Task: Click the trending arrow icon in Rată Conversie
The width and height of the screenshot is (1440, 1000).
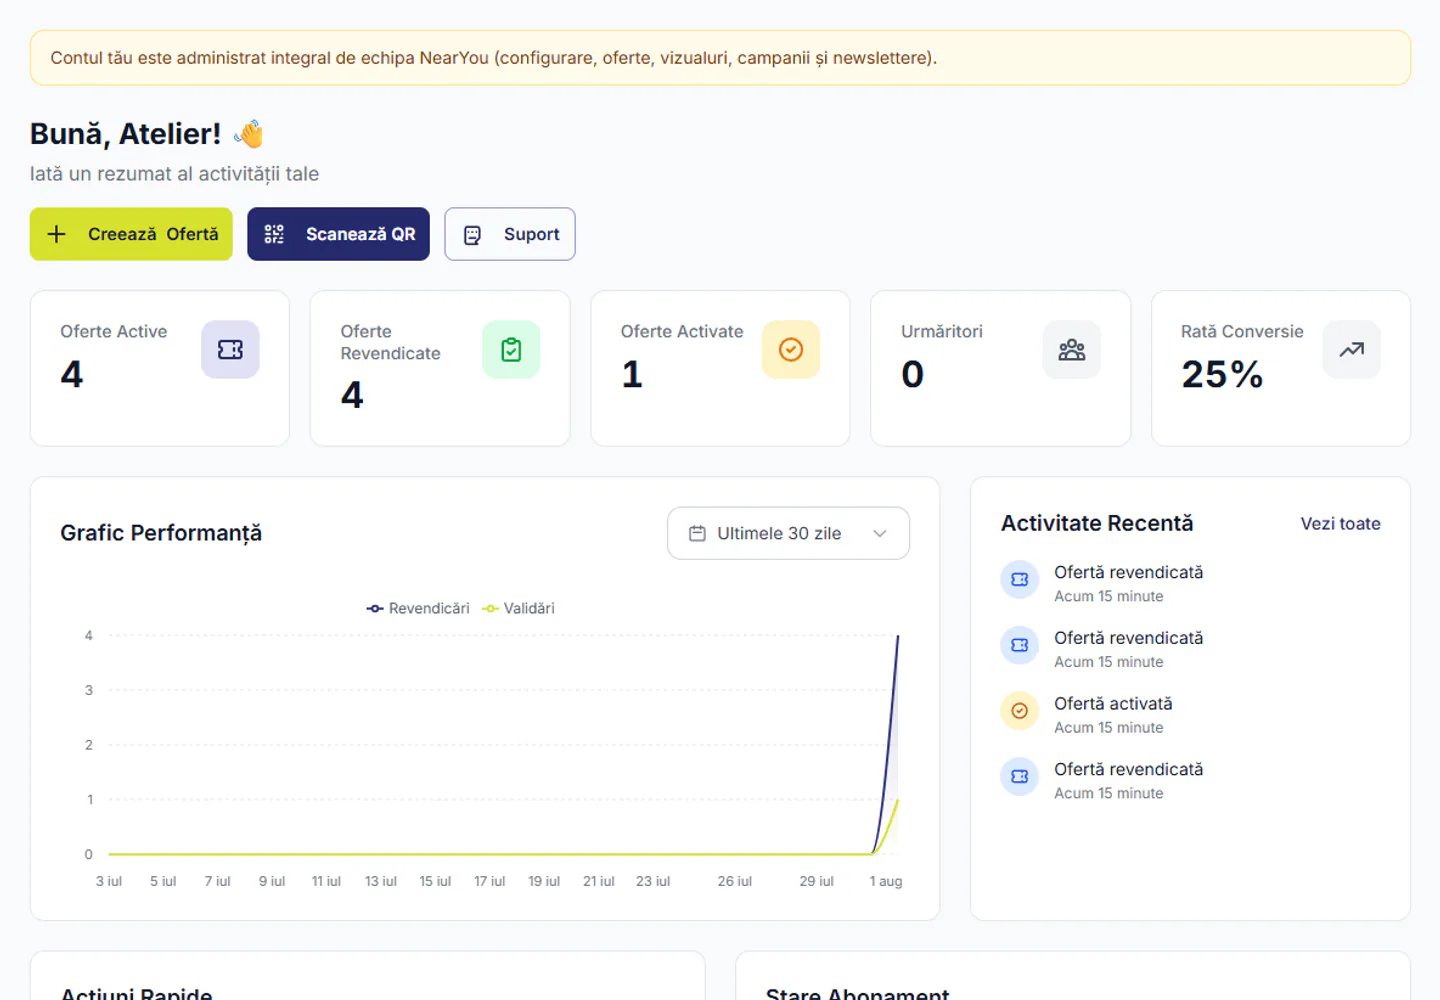Action: (1352, 350)
